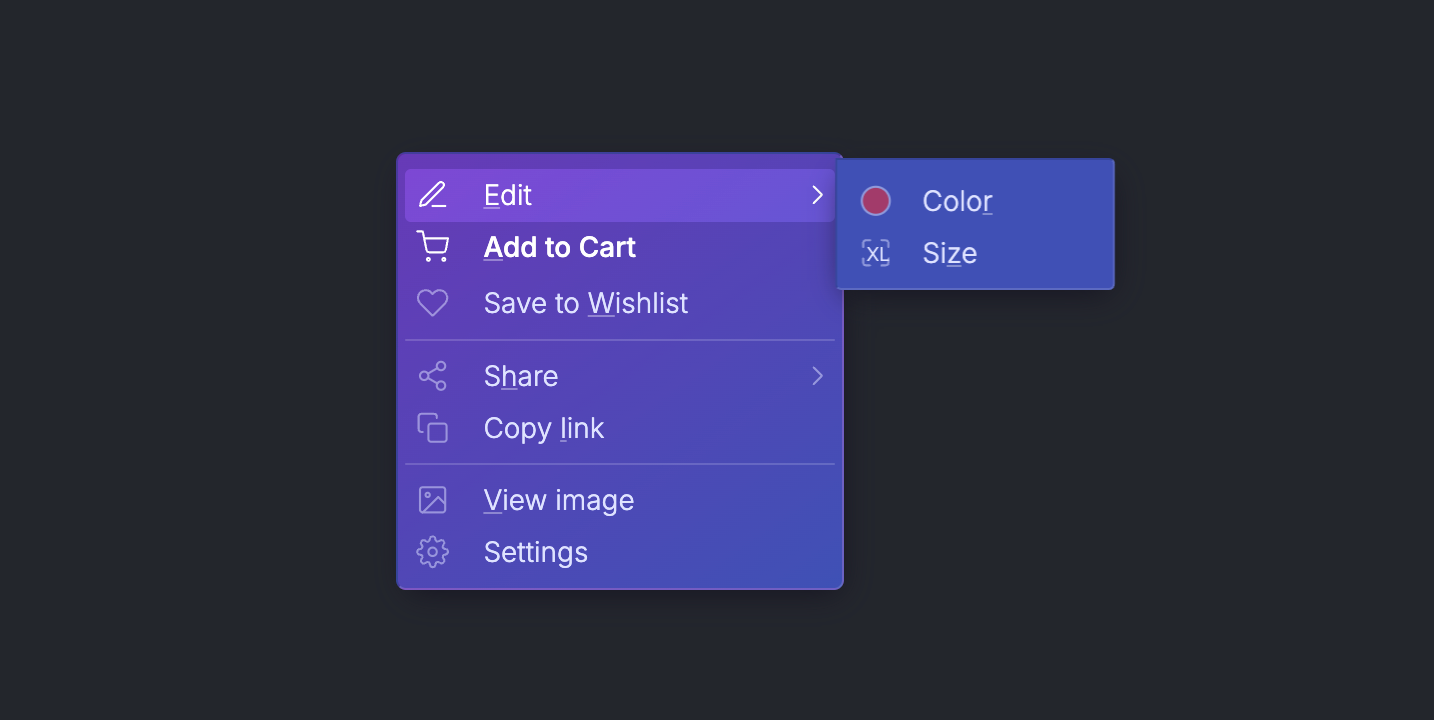This screenshot has width=1434, height=720.
Task: Click the copy icon beside Copy link
Action: [x=432, y=428]
